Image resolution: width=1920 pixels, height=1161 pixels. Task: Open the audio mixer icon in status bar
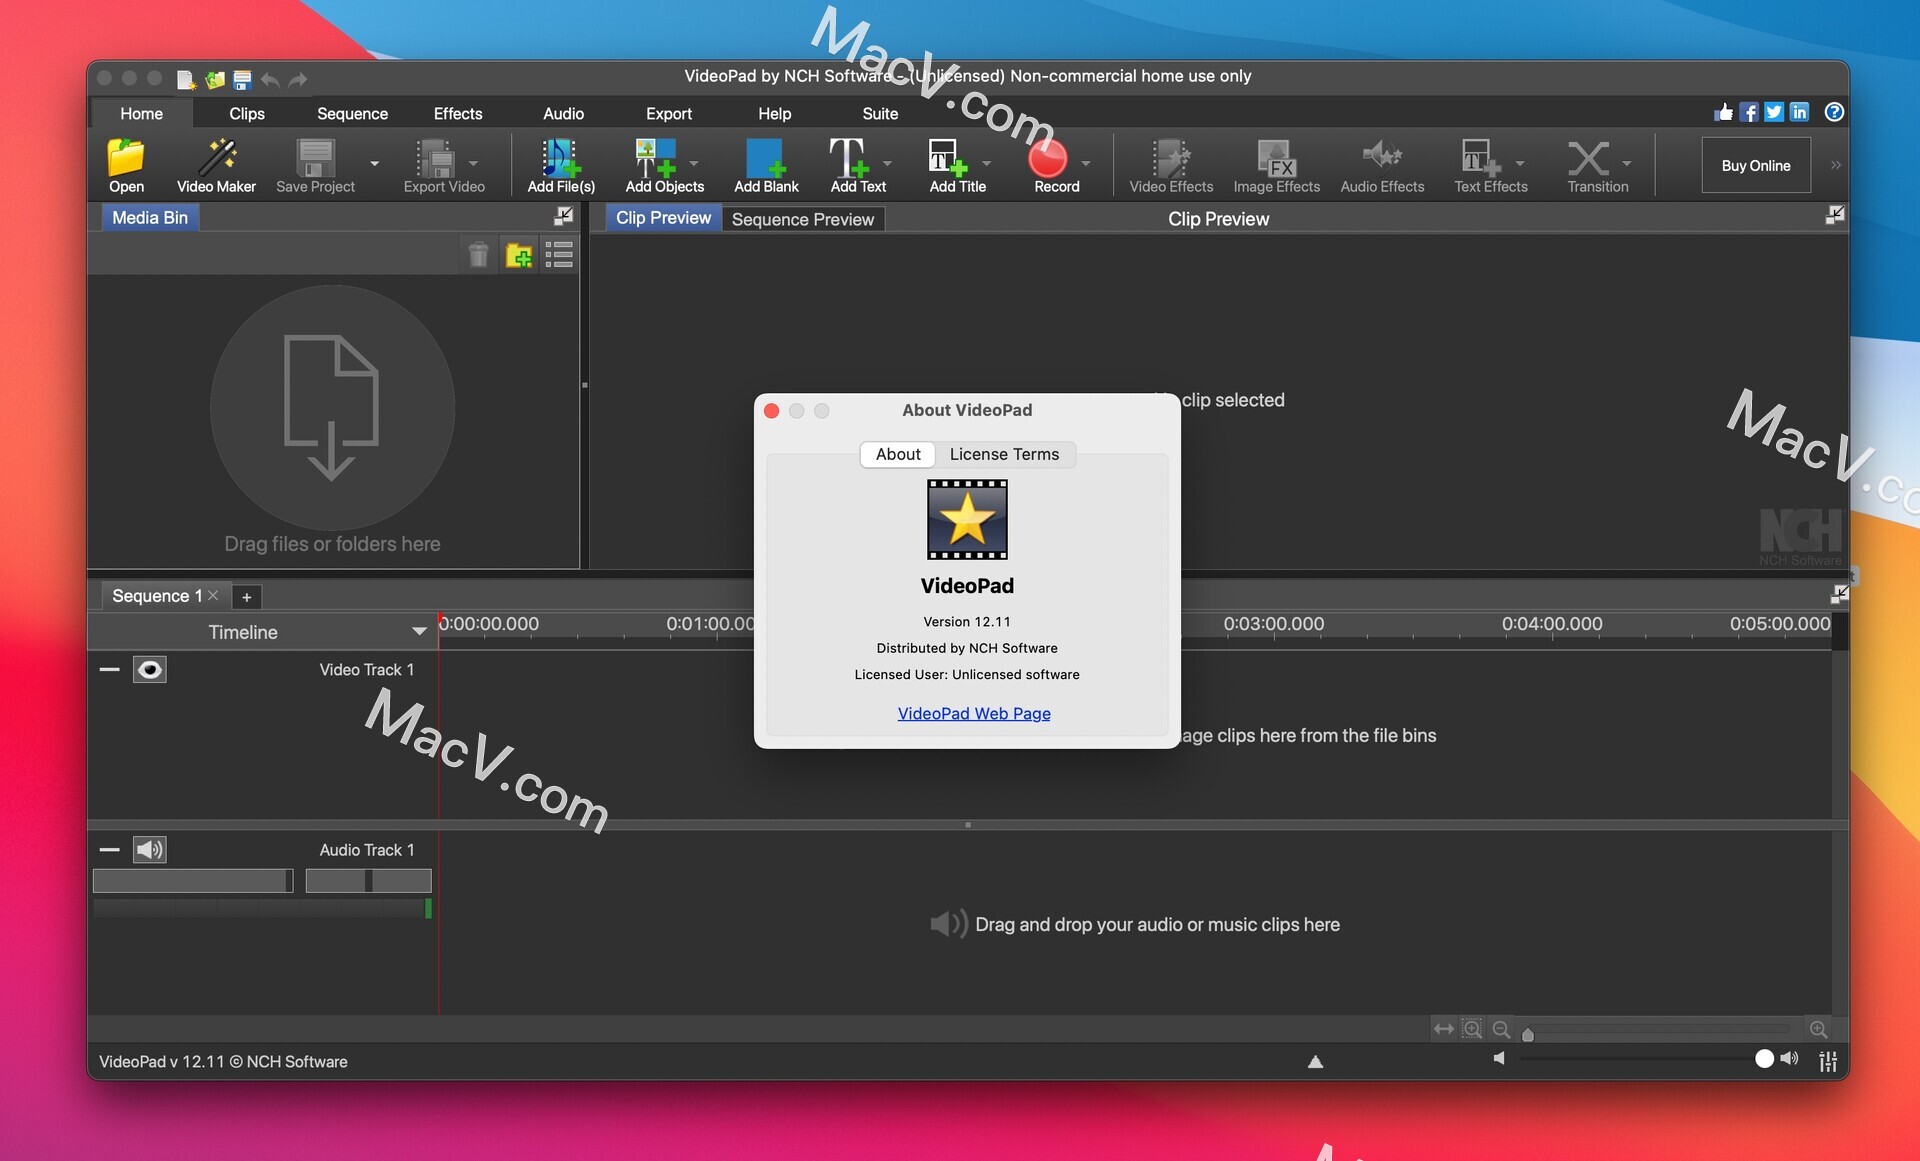1828,1062
